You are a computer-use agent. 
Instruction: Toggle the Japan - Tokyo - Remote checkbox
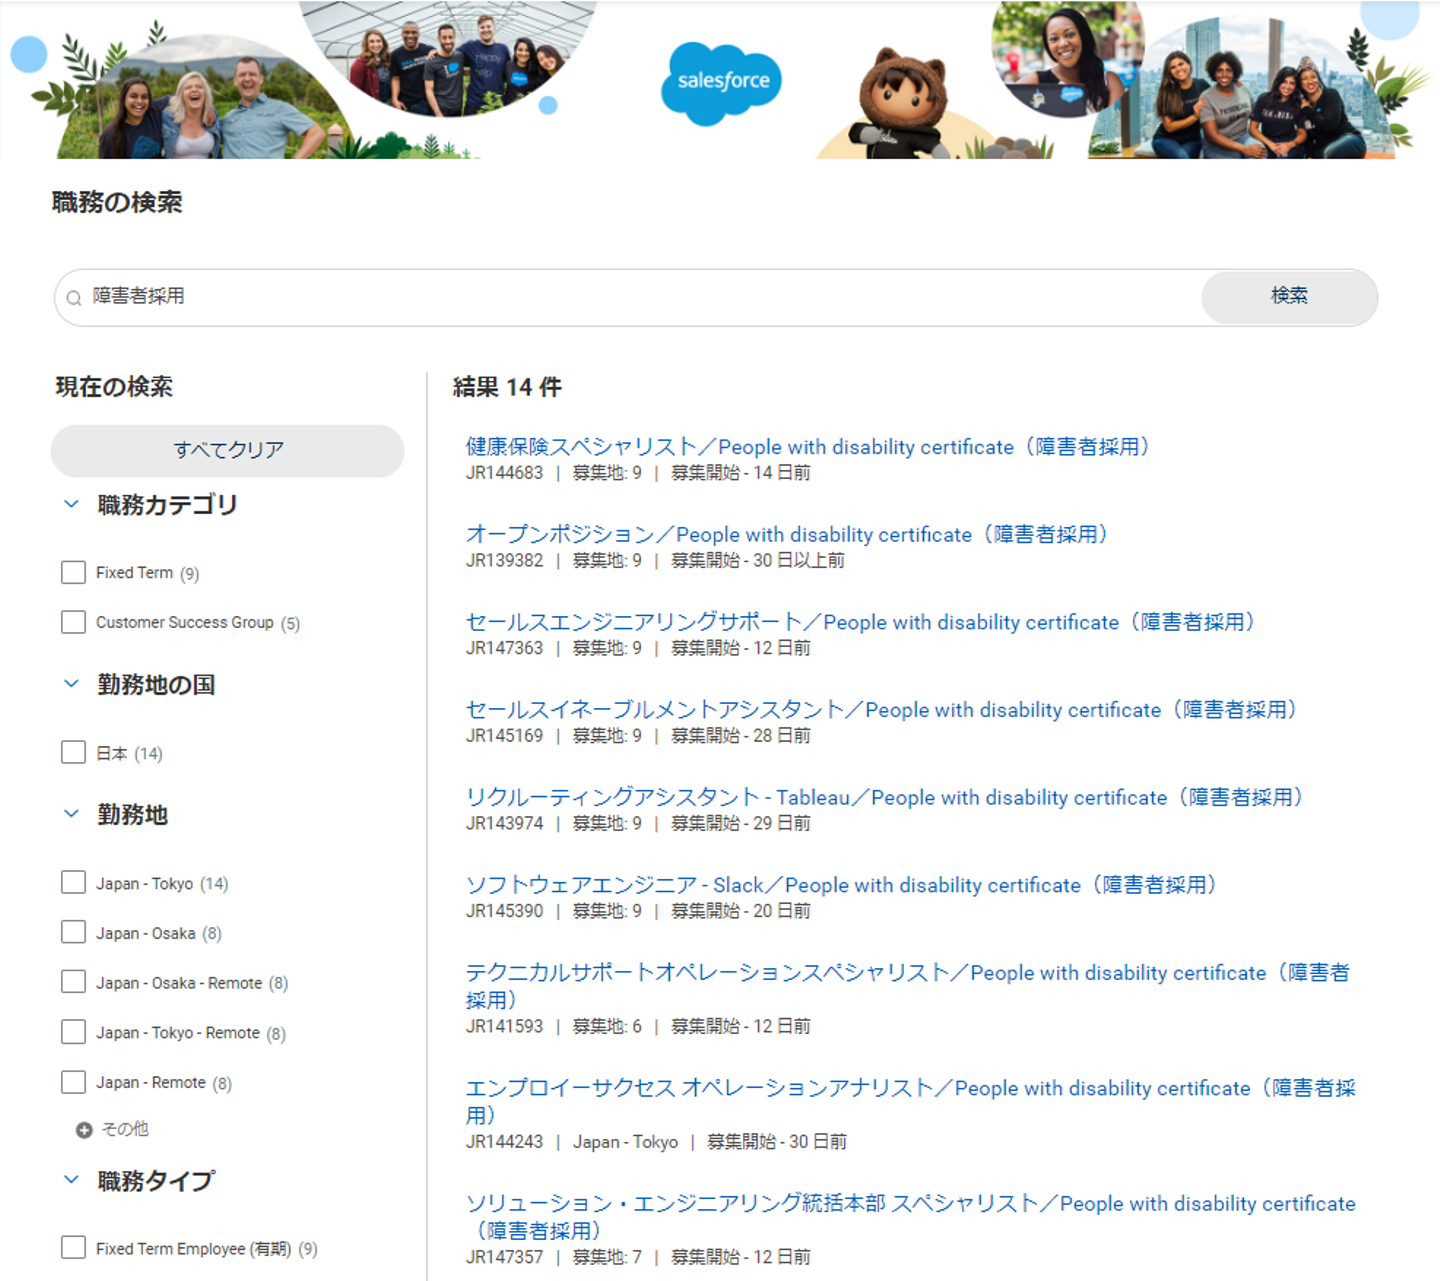pos(73,1032)
